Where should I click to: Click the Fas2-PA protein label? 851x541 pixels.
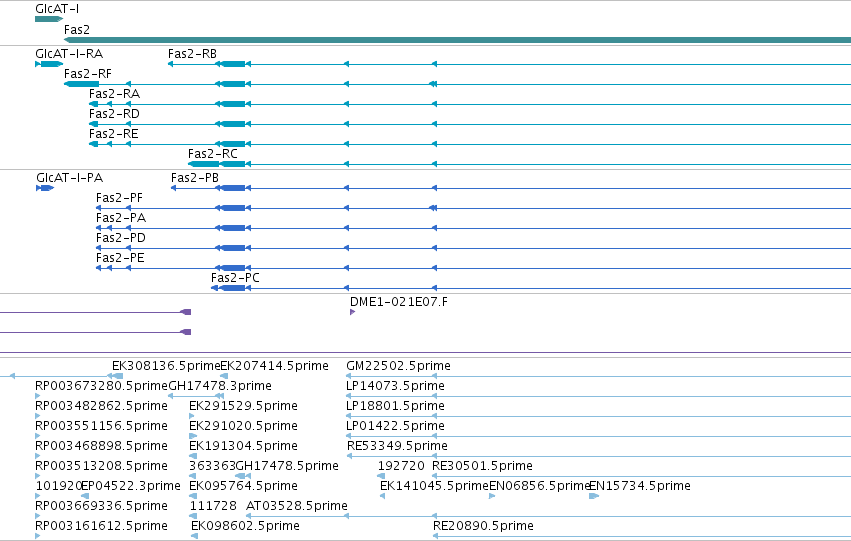[121, 218]
